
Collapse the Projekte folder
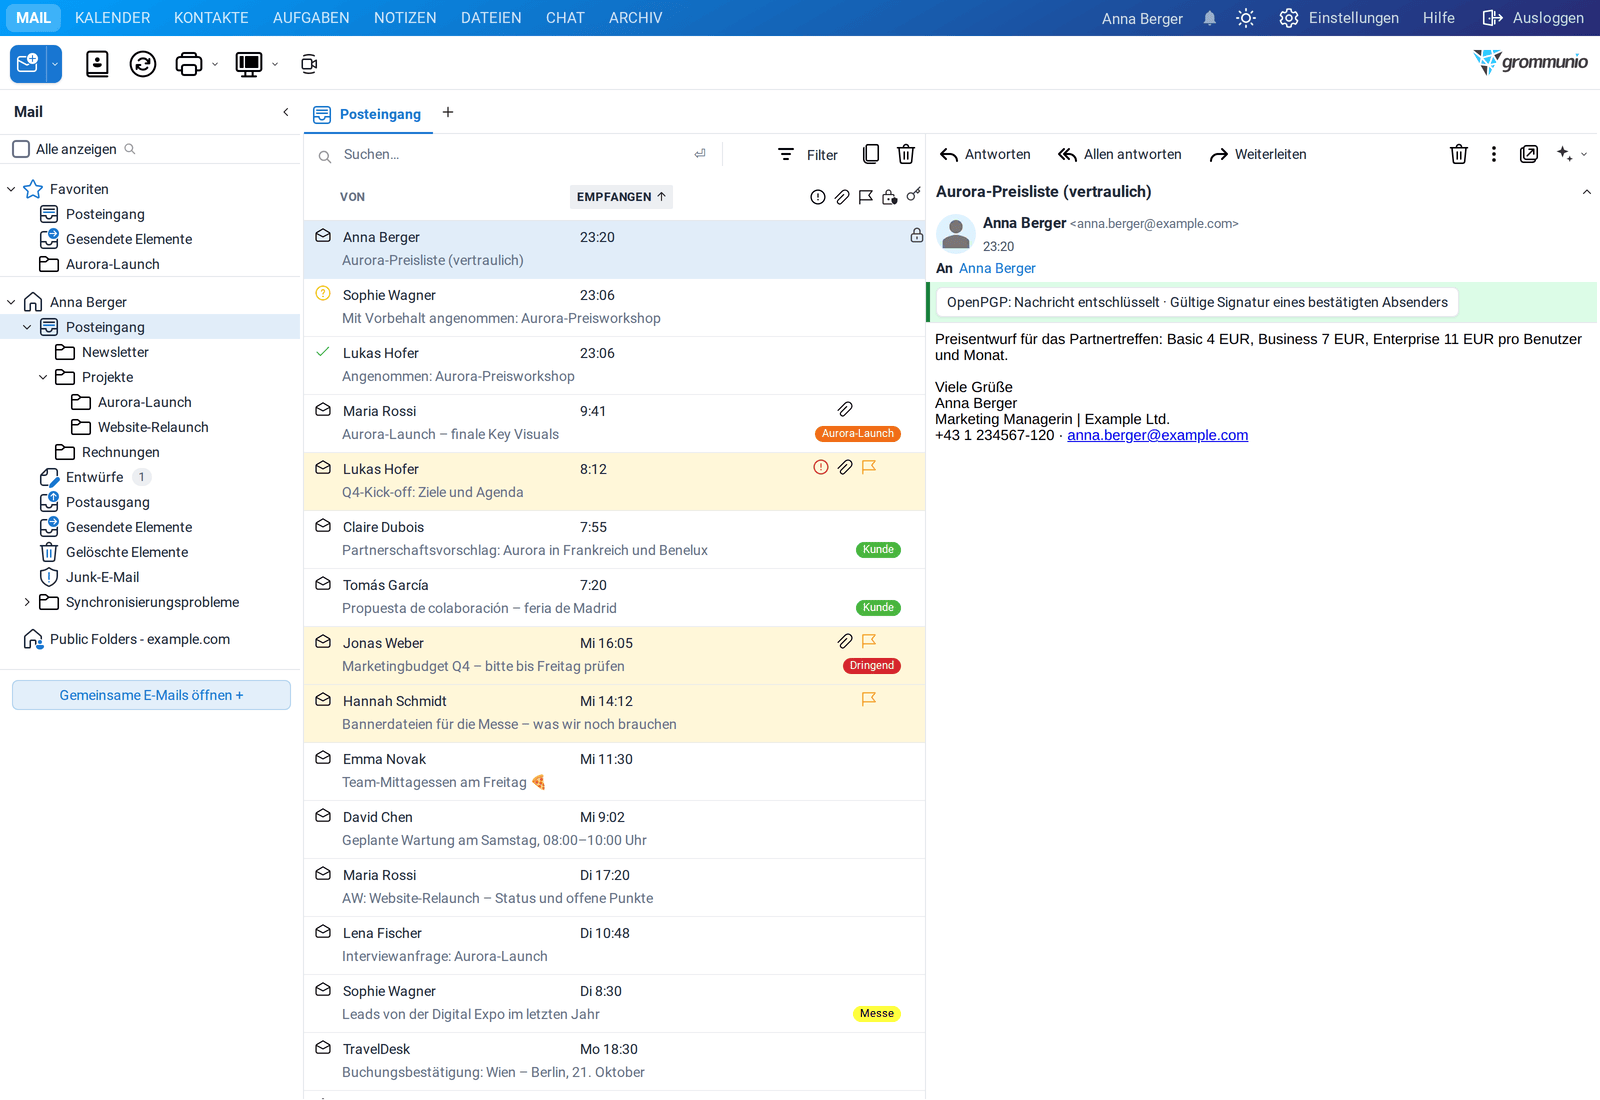tap(43, 377)
